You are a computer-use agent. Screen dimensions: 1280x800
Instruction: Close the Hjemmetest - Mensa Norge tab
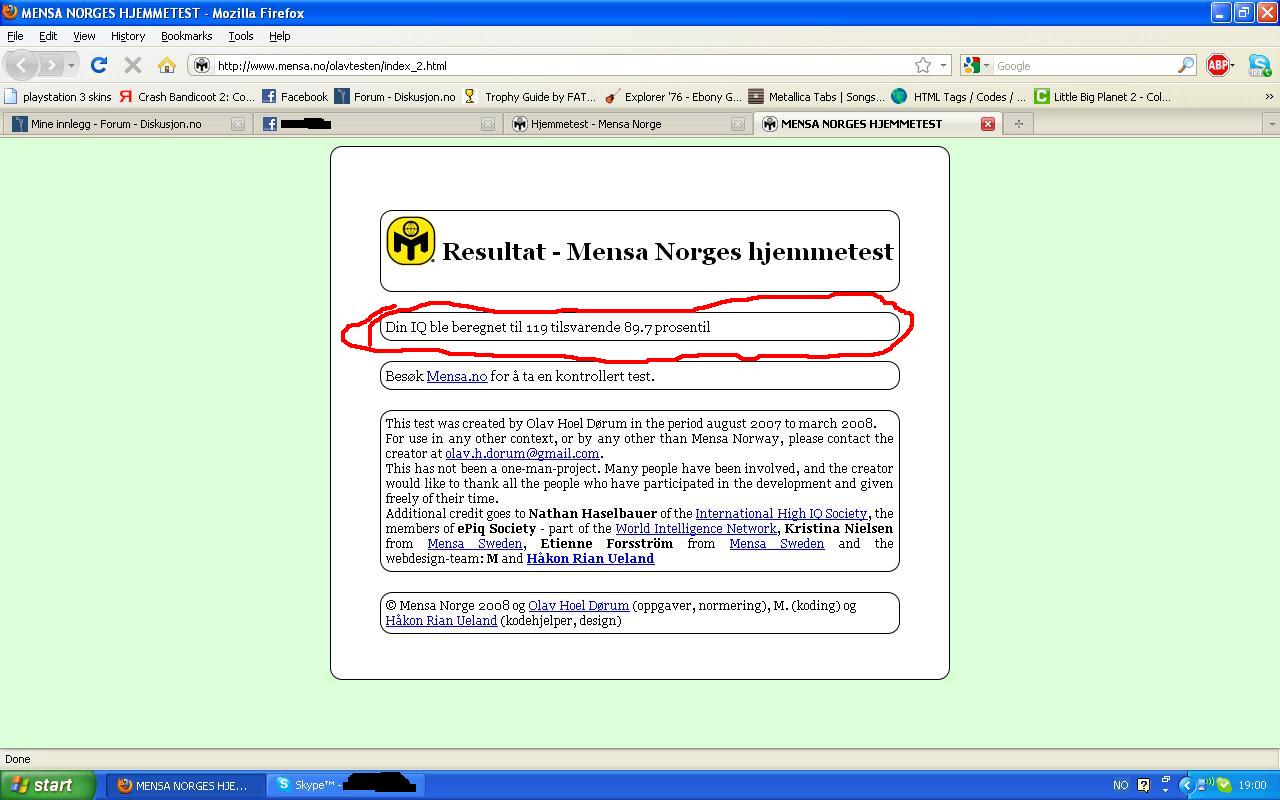tap(737, 124)
